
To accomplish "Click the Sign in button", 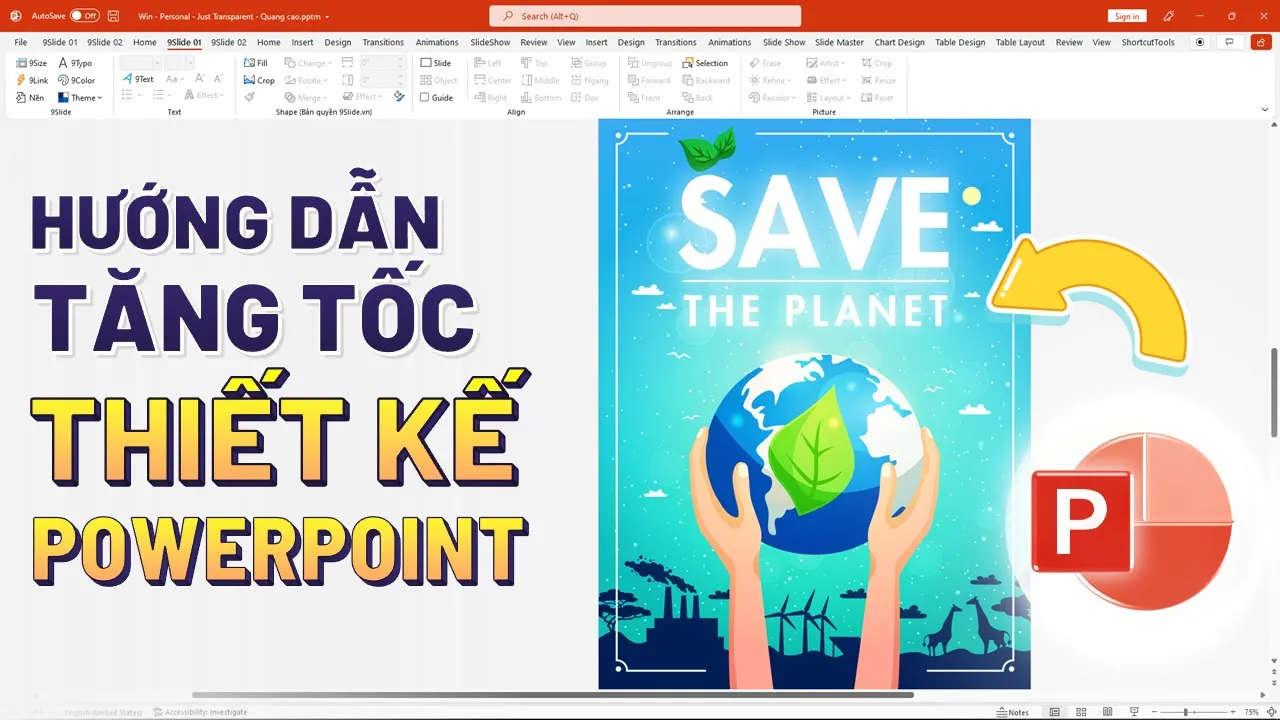I will [x=1127, y=16].
